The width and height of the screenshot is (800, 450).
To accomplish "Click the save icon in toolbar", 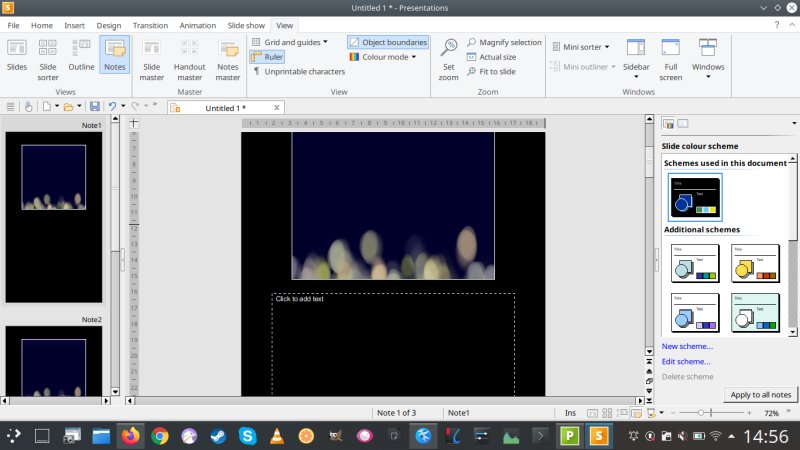I will point(94,106).
